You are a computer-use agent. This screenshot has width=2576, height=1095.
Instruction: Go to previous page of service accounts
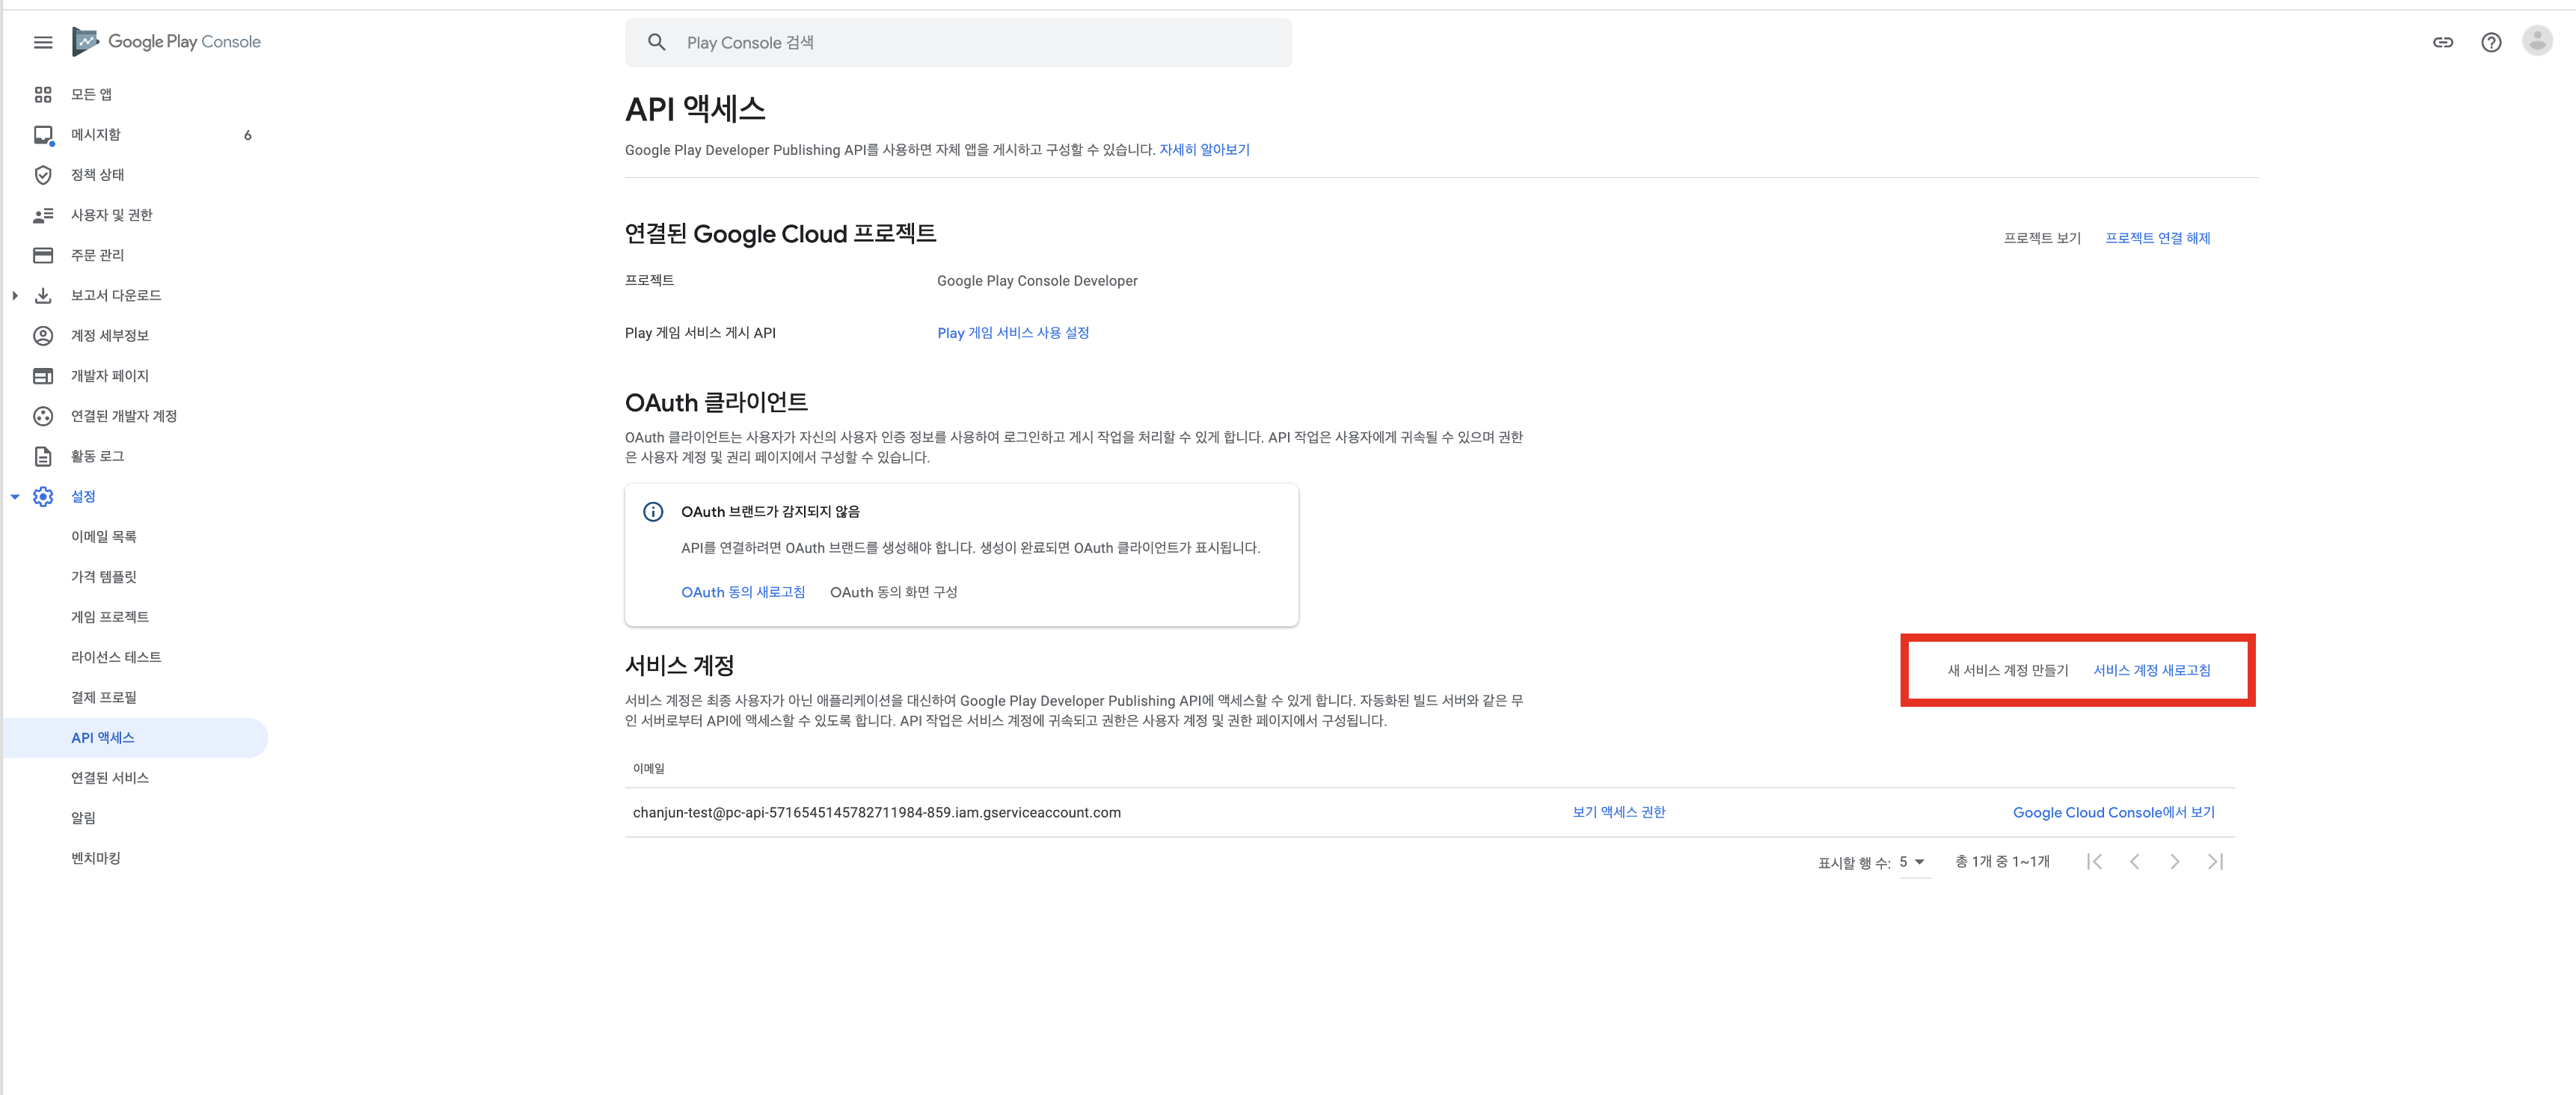2134,862
